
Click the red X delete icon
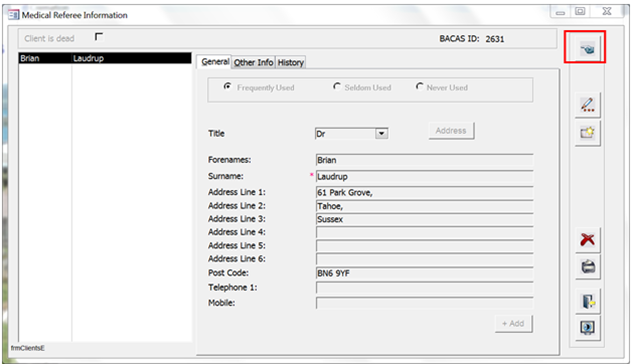click(588, 240)
